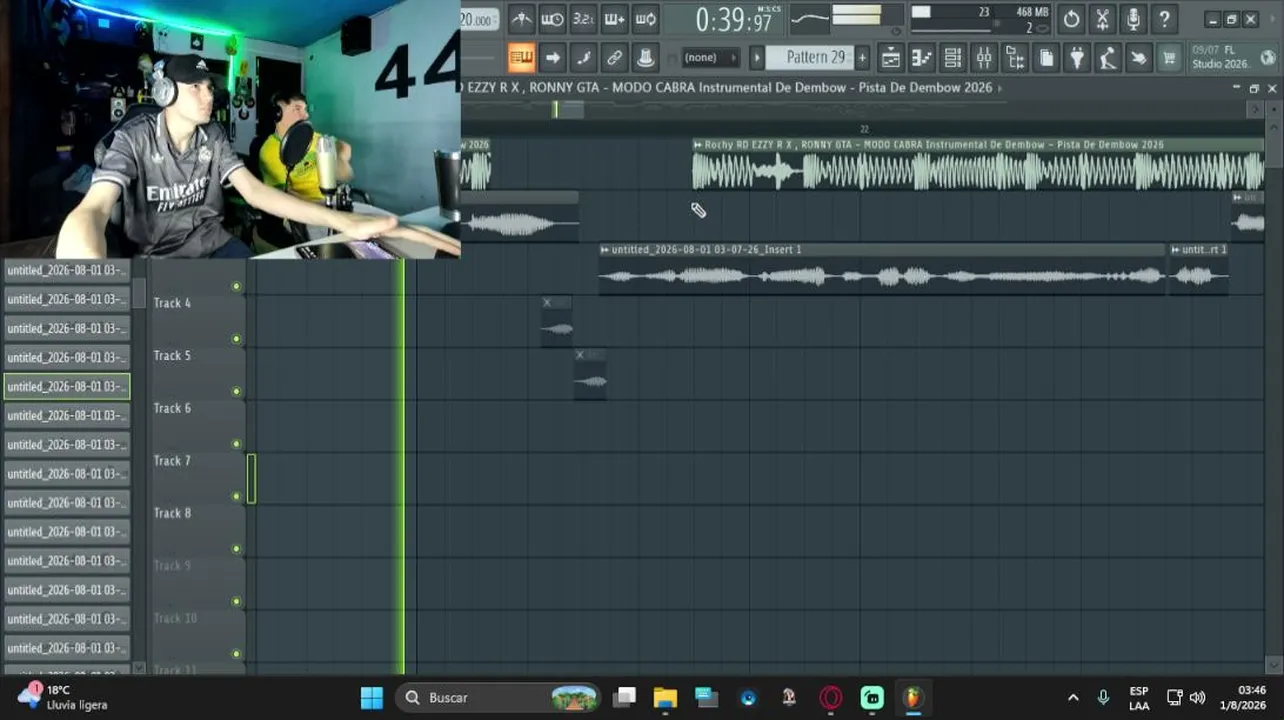Click the waveform monitor next to the time display
The width and height of the screenshot is (1284, 720).
[808, 18]
